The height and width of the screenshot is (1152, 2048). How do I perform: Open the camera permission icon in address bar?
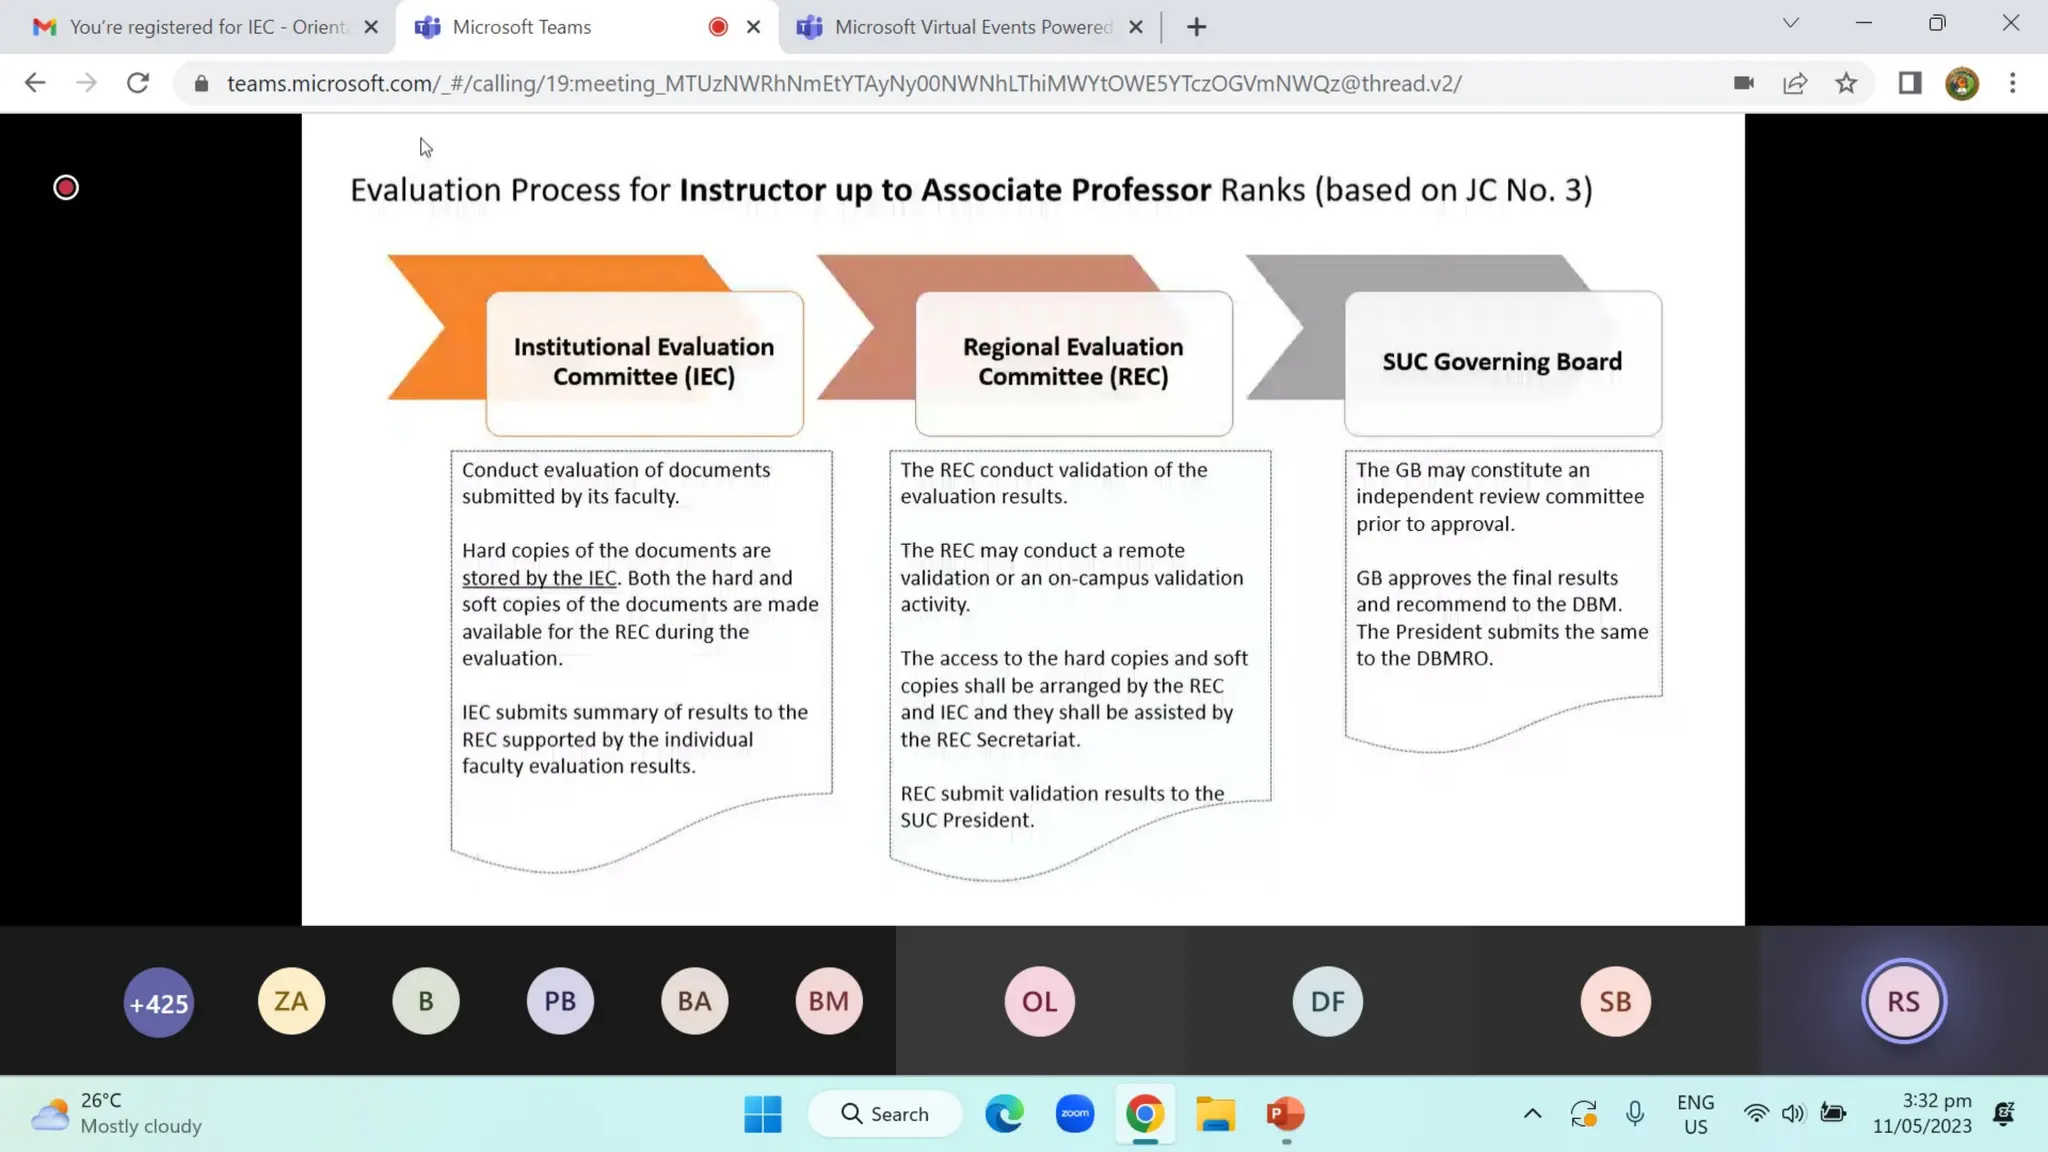click(1743, 83)
